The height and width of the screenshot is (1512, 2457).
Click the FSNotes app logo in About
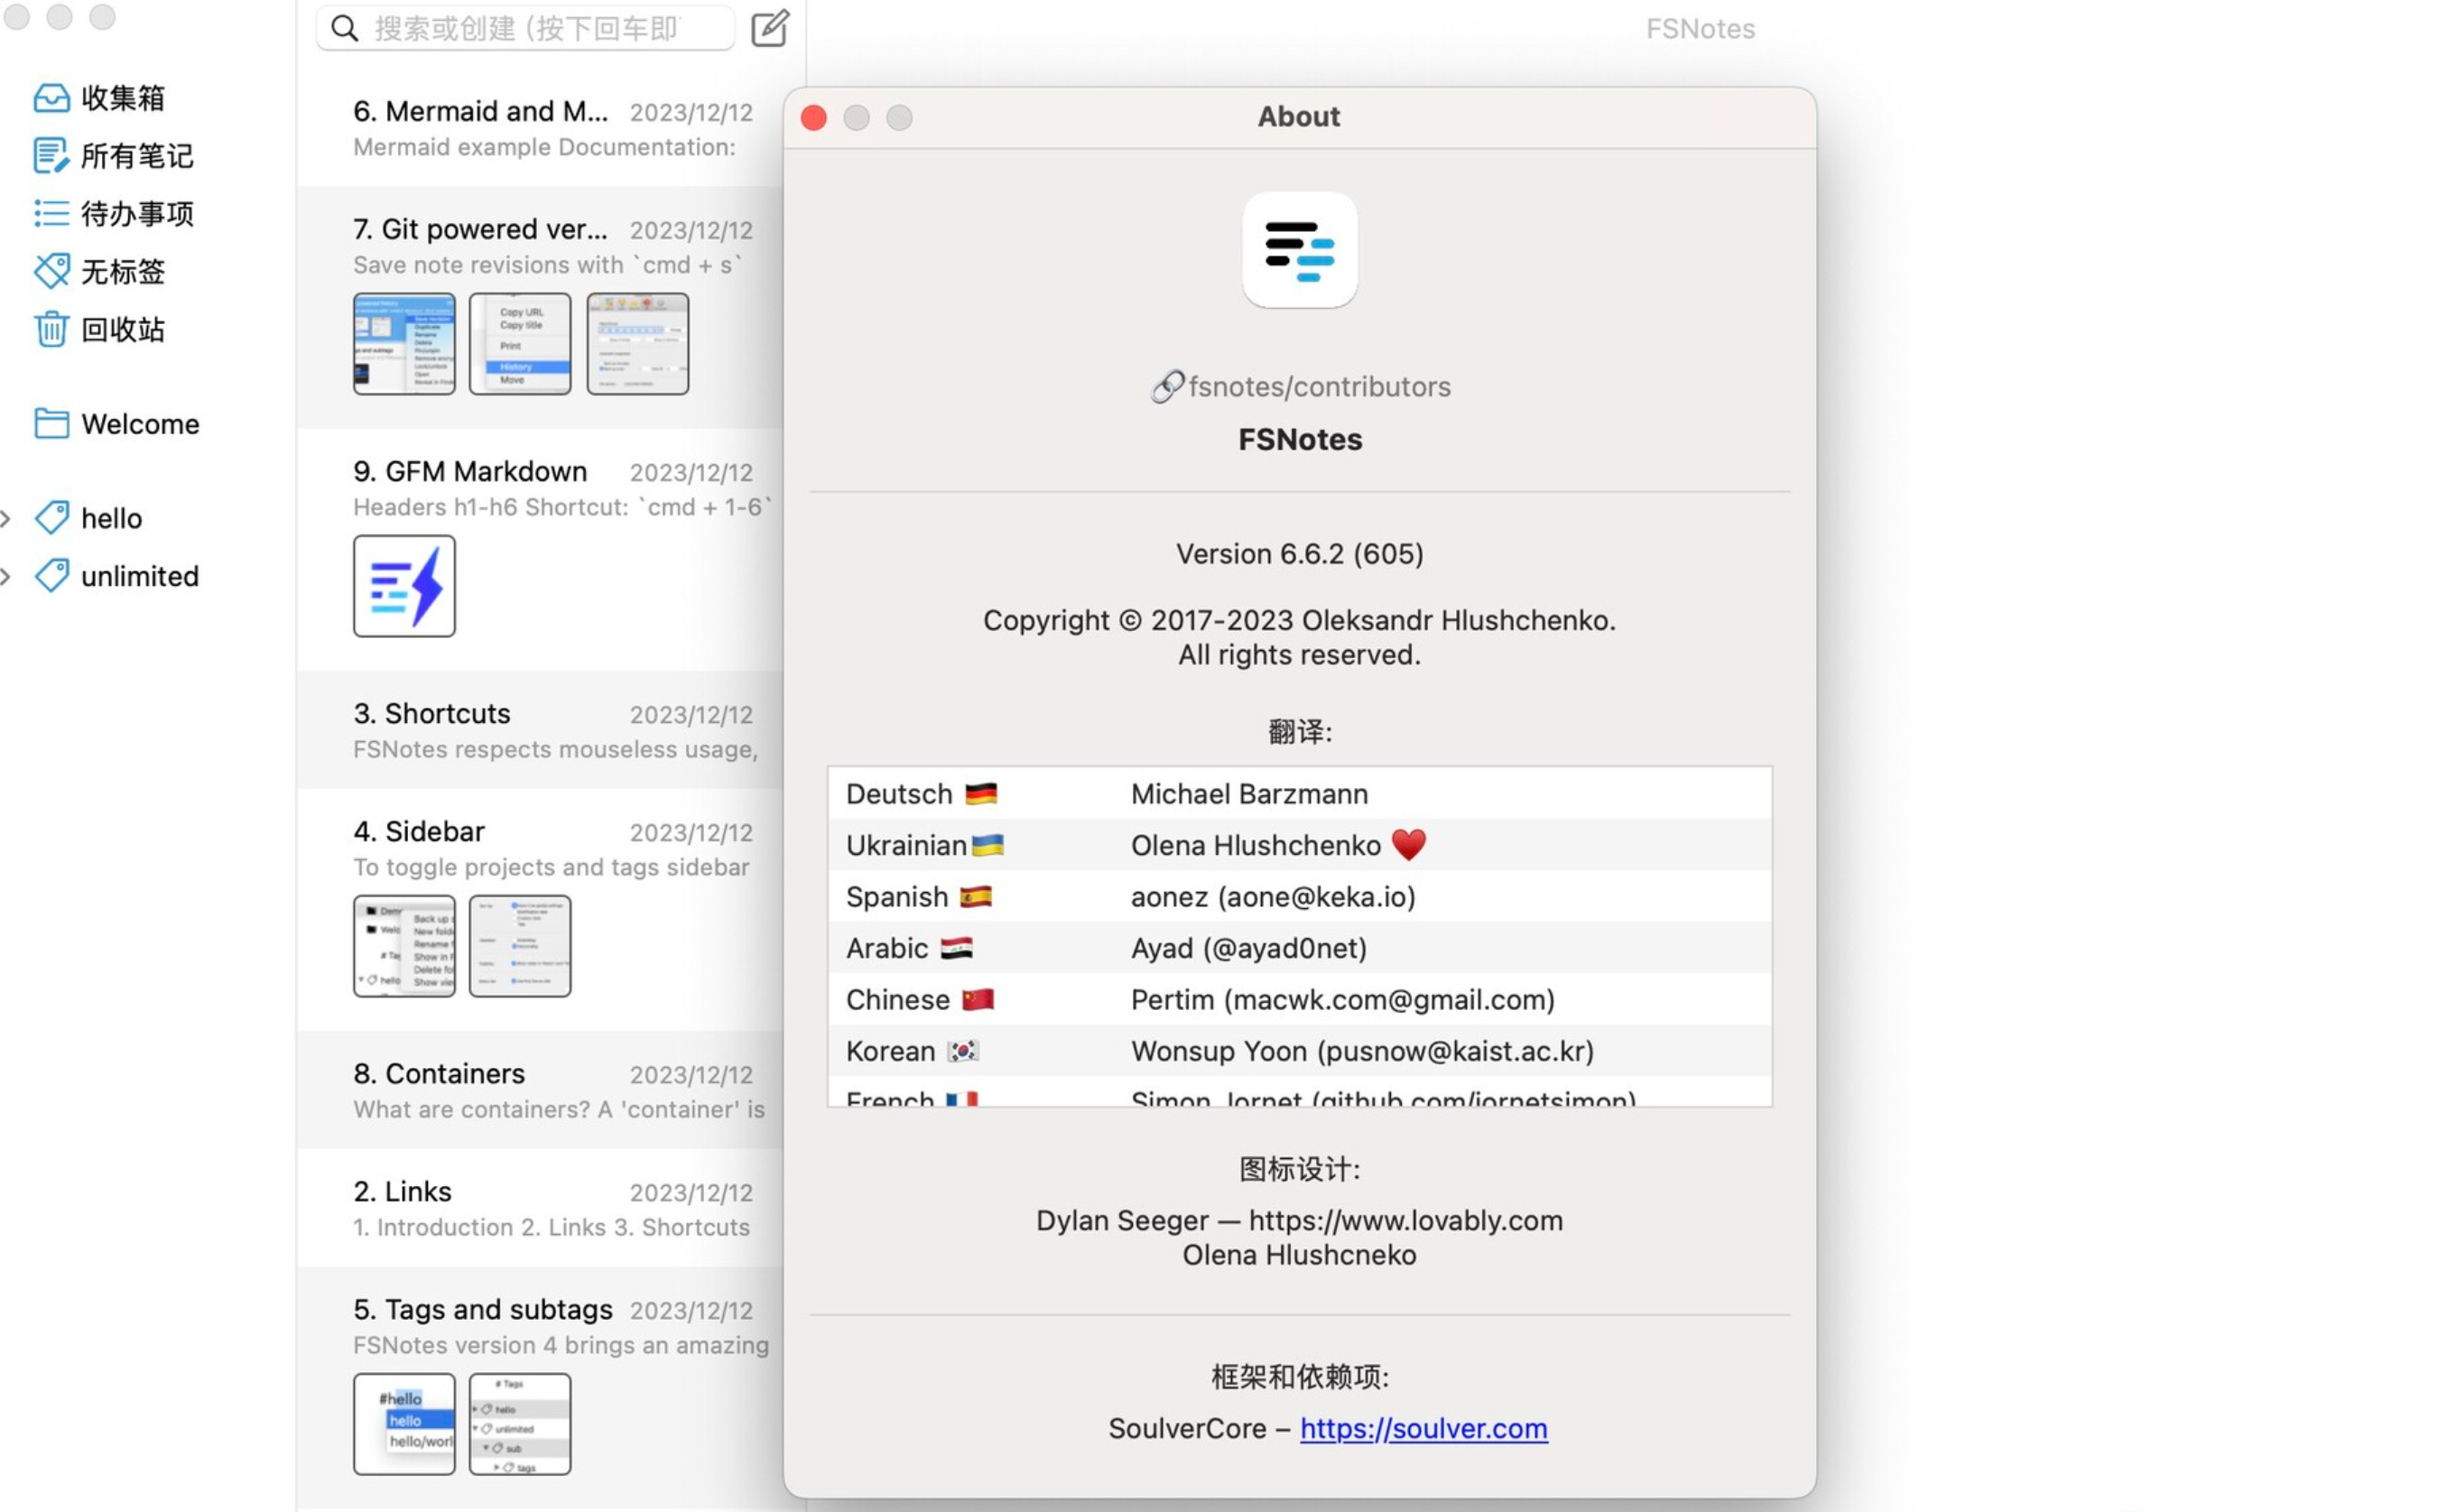[x=1300, y=250]
